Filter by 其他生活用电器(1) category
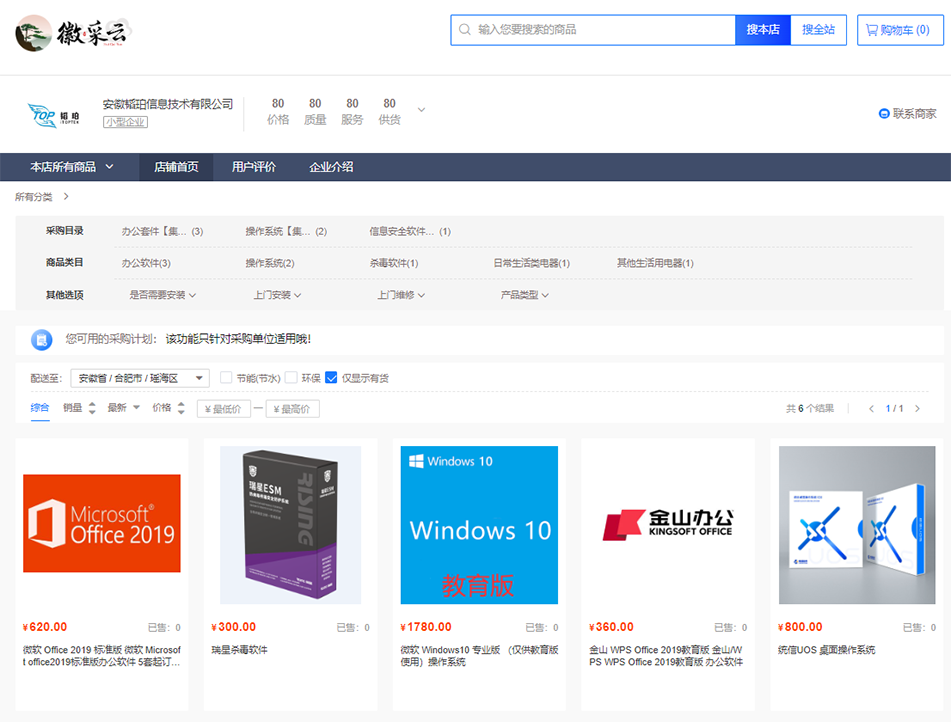 tap(655, 263)
